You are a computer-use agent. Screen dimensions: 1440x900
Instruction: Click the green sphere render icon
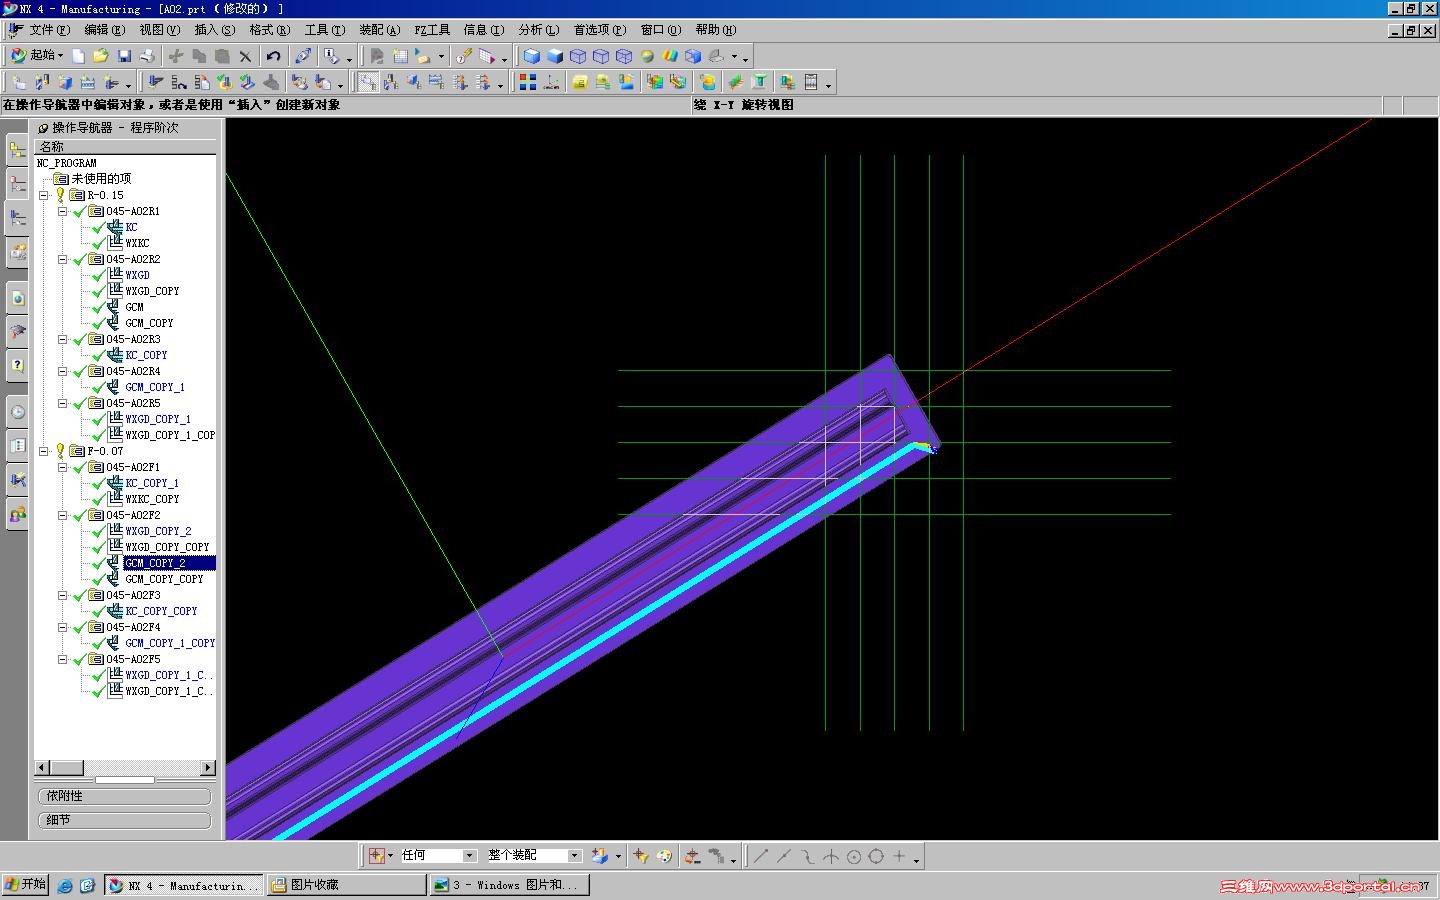[647, 56]
